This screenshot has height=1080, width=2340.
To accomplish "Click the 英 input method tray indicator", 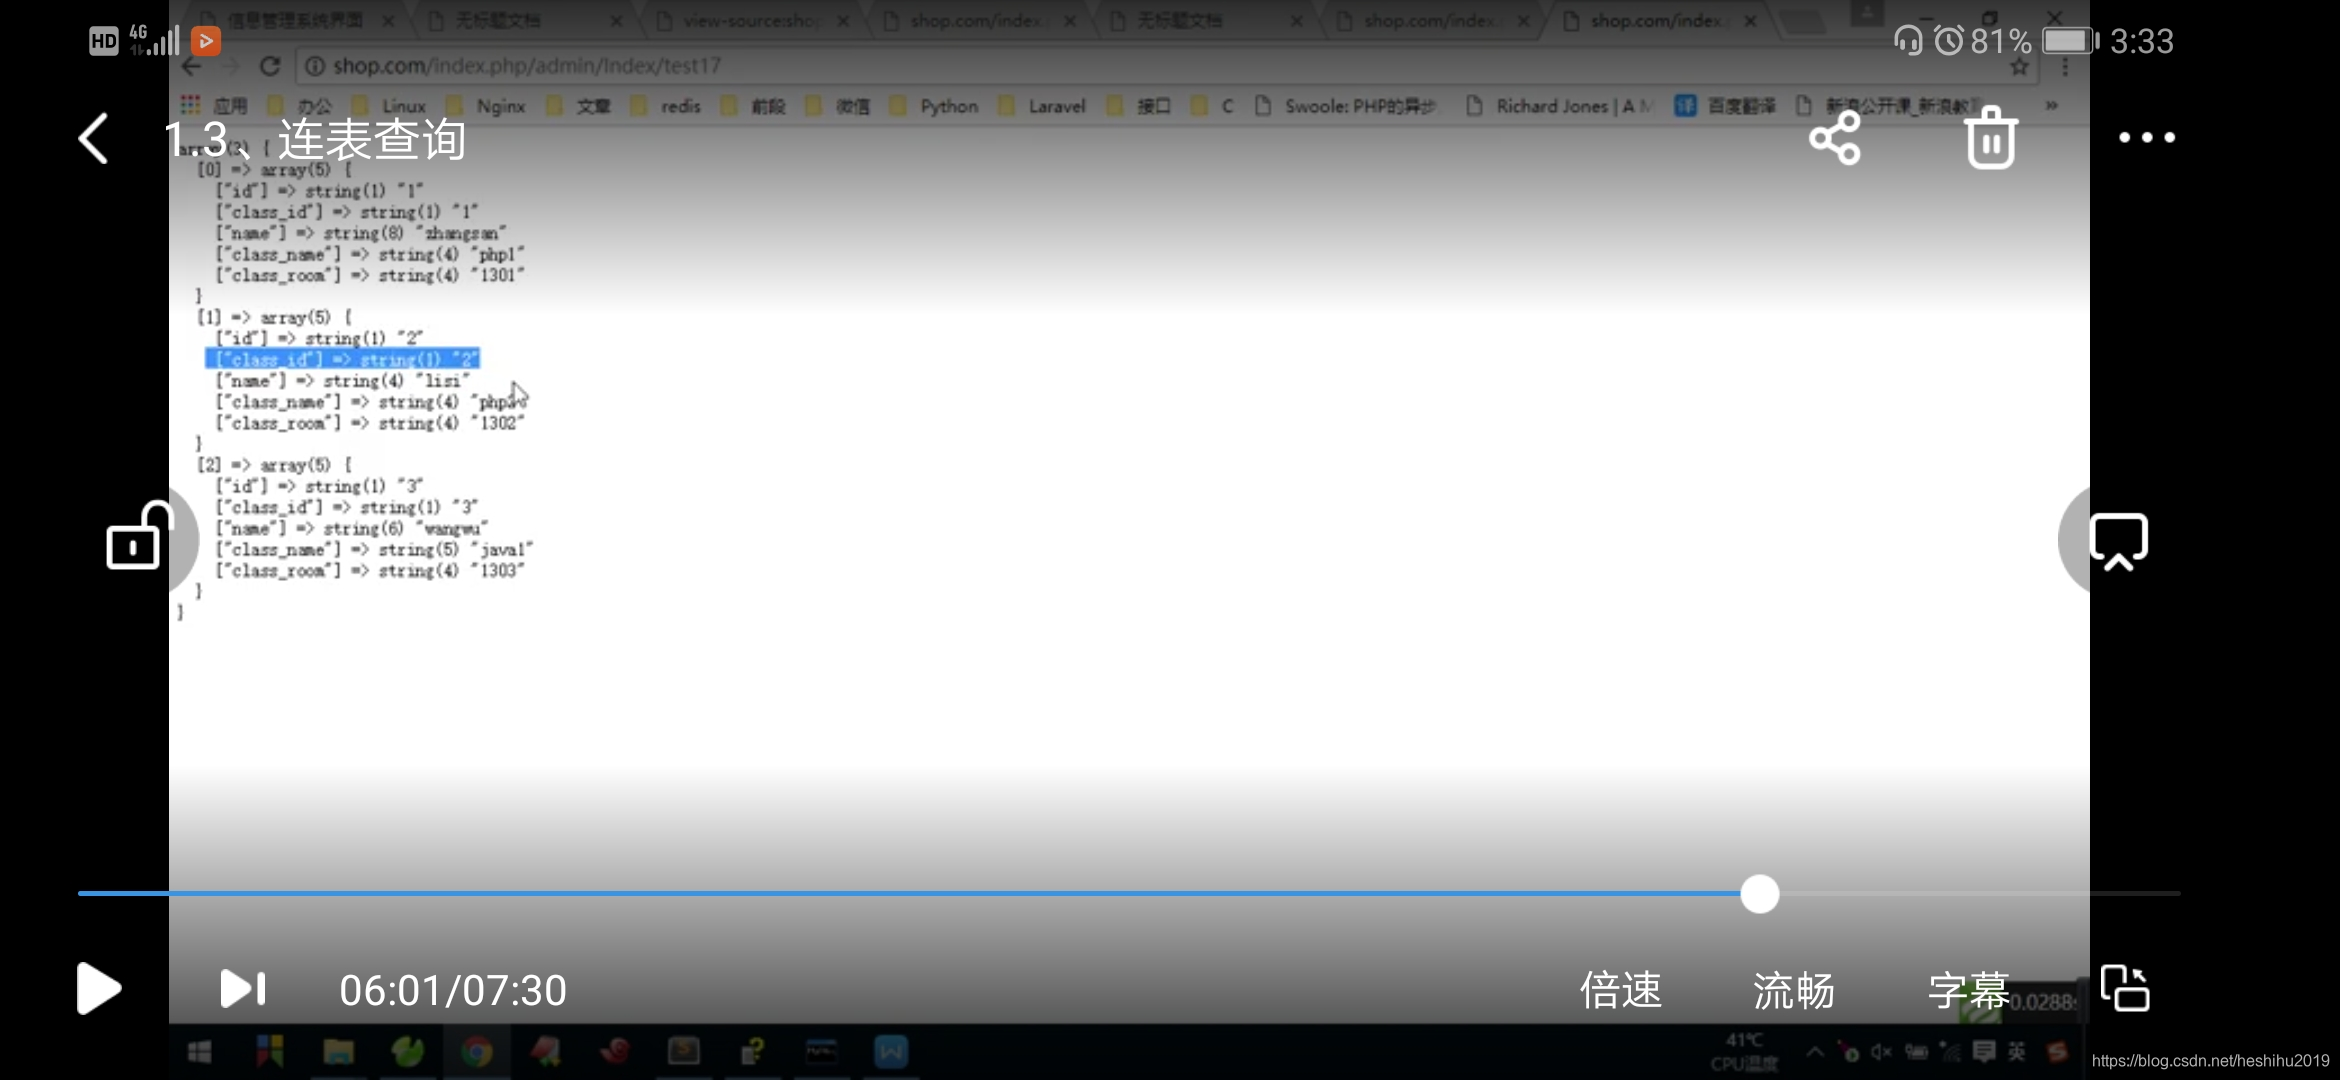I will (2017, 1052).
